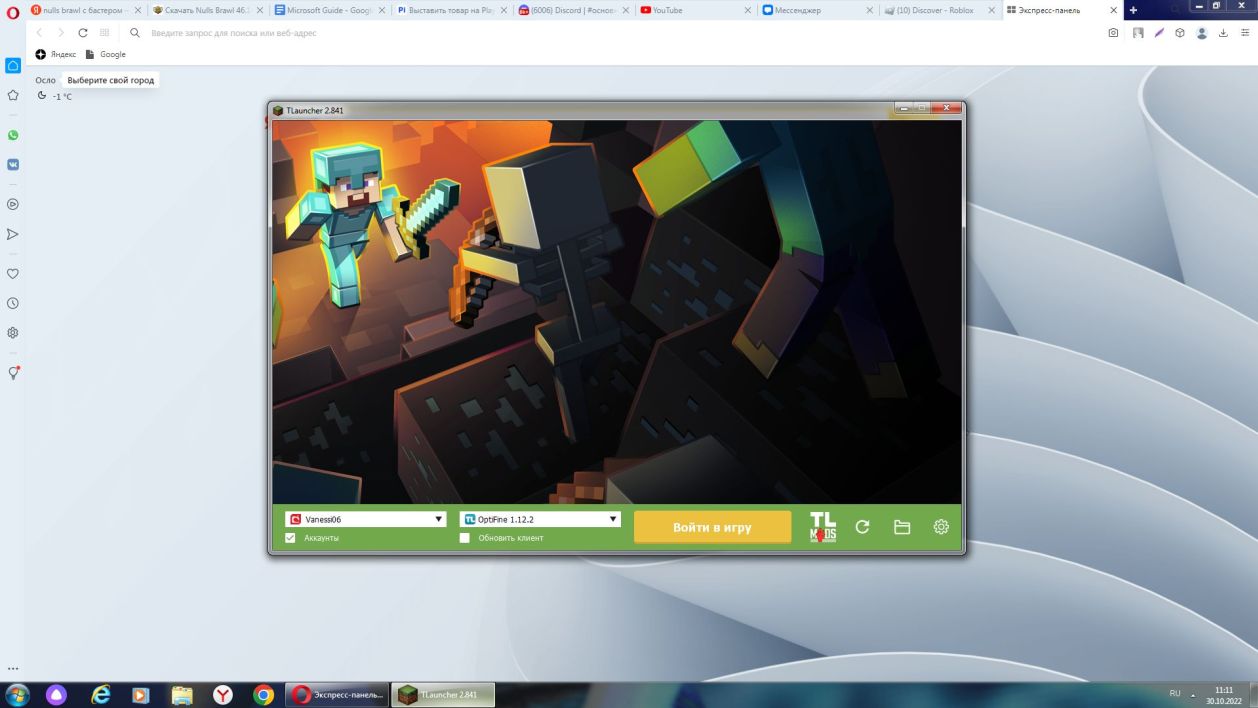Switch to the Discover - Roblox tab

(940, 10)
